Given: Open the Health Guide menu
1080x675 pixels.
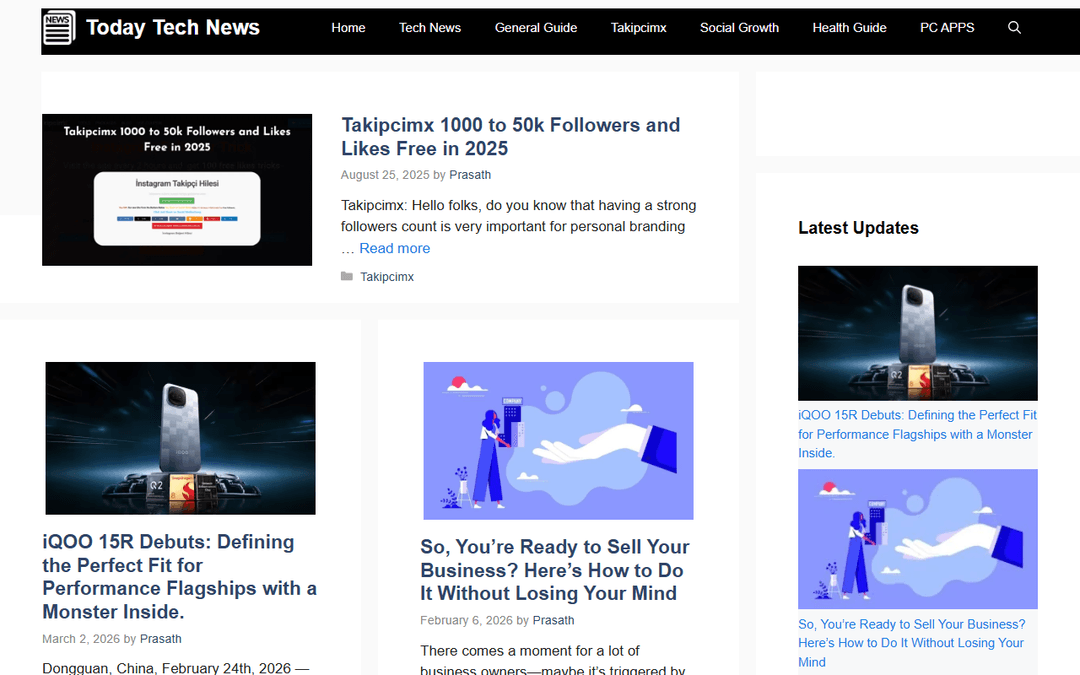Looking at the screenshot, I should click(x=849, y=28).
